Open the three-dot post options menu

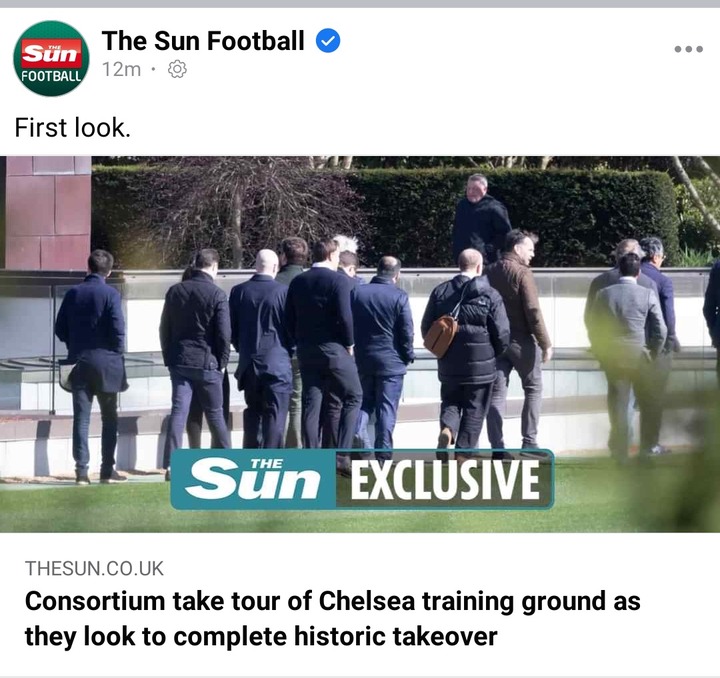[x=688, y=49]
